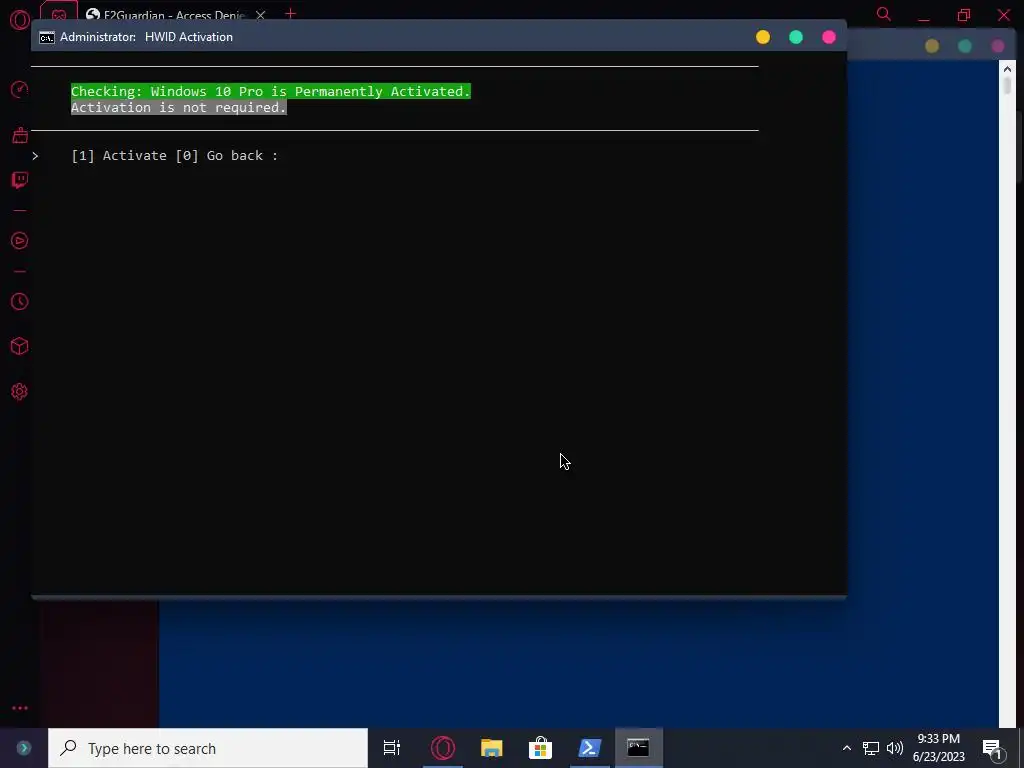Image resolution: width=1024 pixels, height=768 pixels.
Task: Click the '[1] Activate [0] Go back' prompt
Action: [x=174, y=155]
